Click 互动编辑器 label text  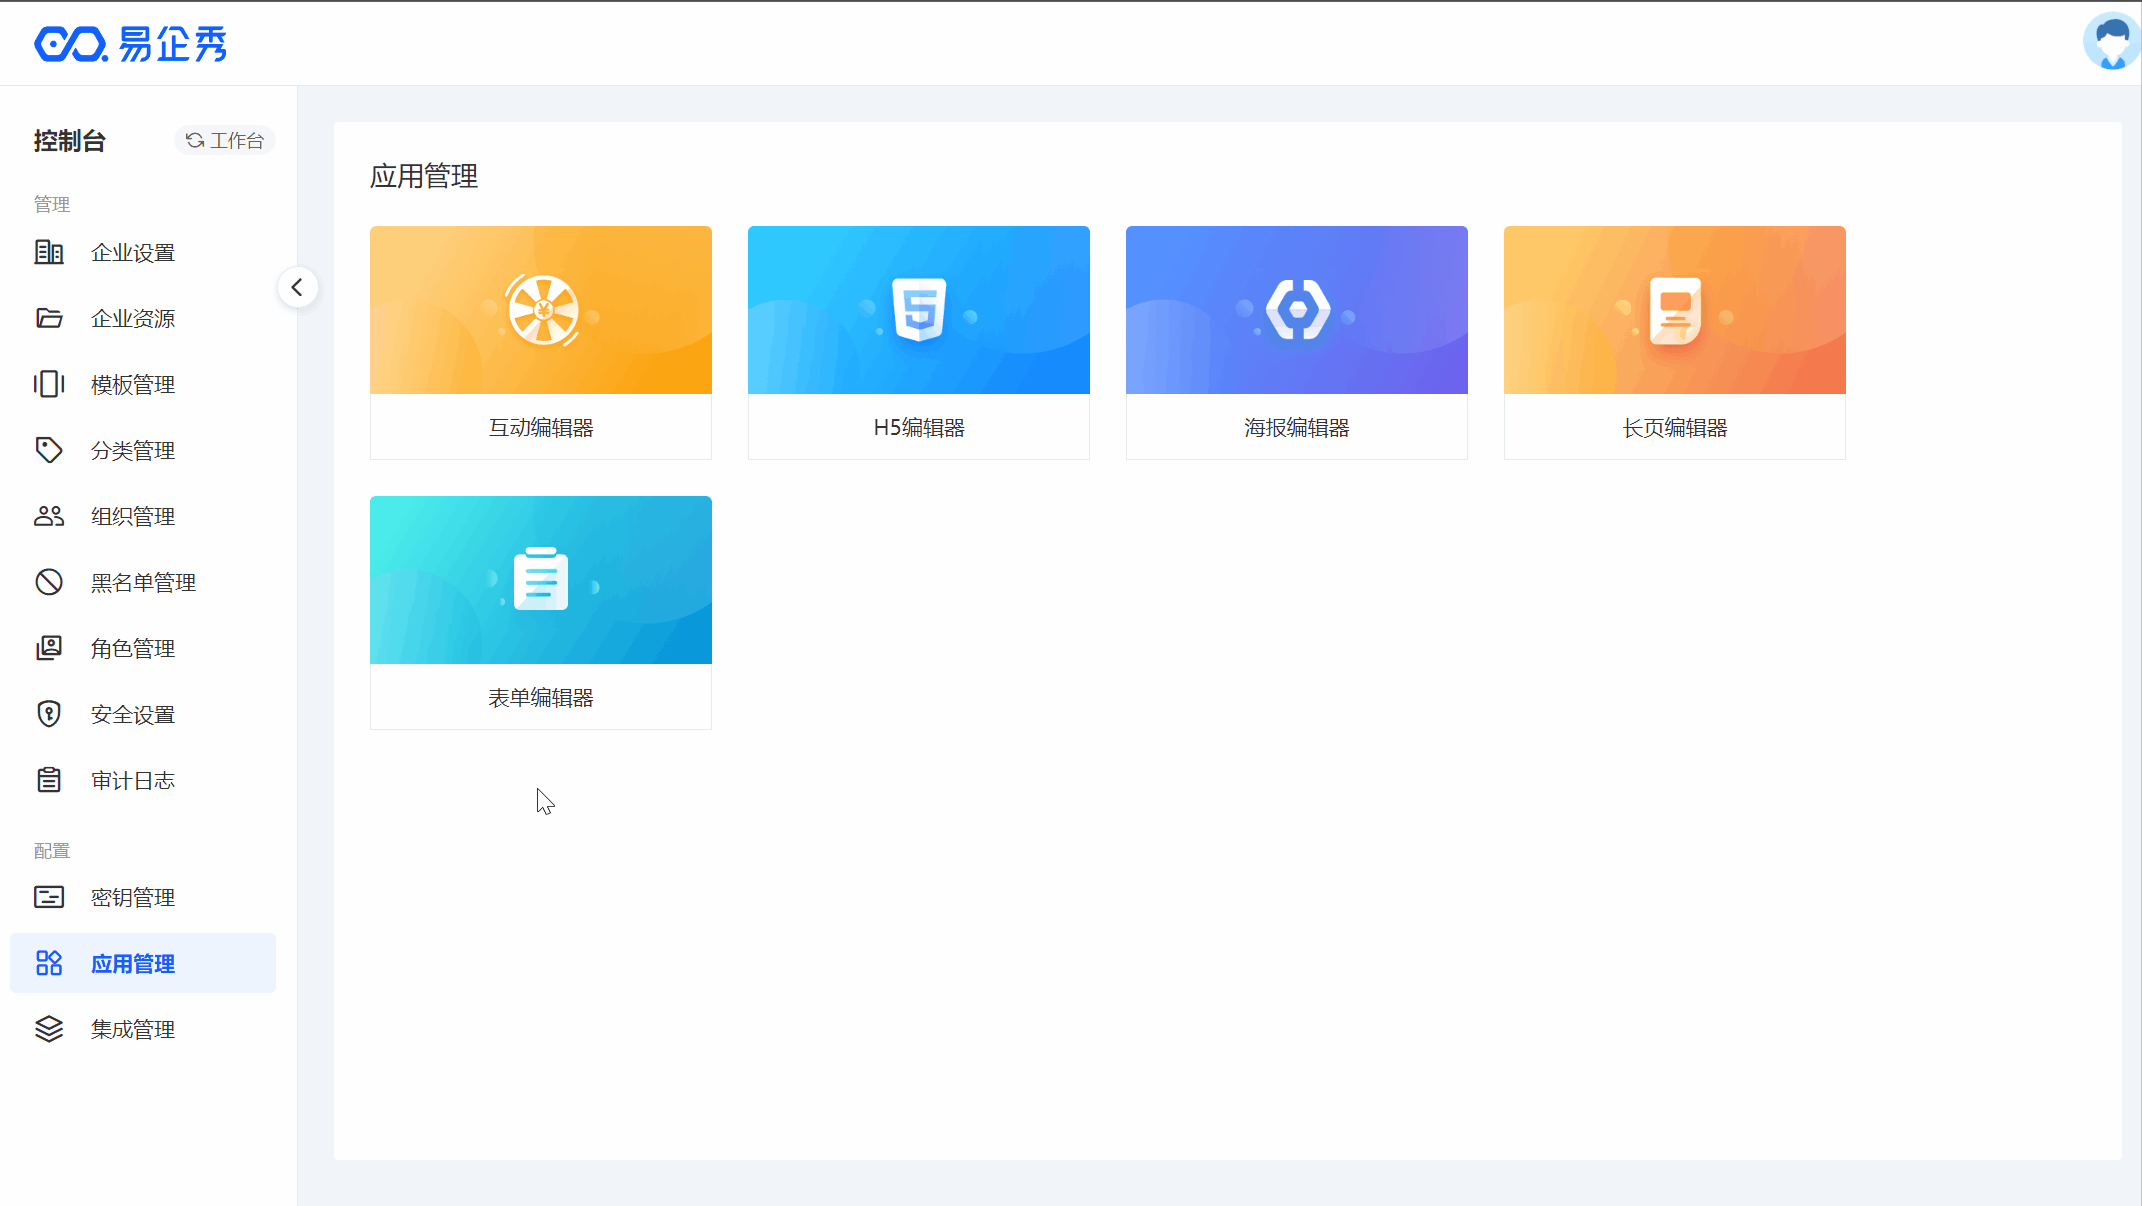(541, 428)
